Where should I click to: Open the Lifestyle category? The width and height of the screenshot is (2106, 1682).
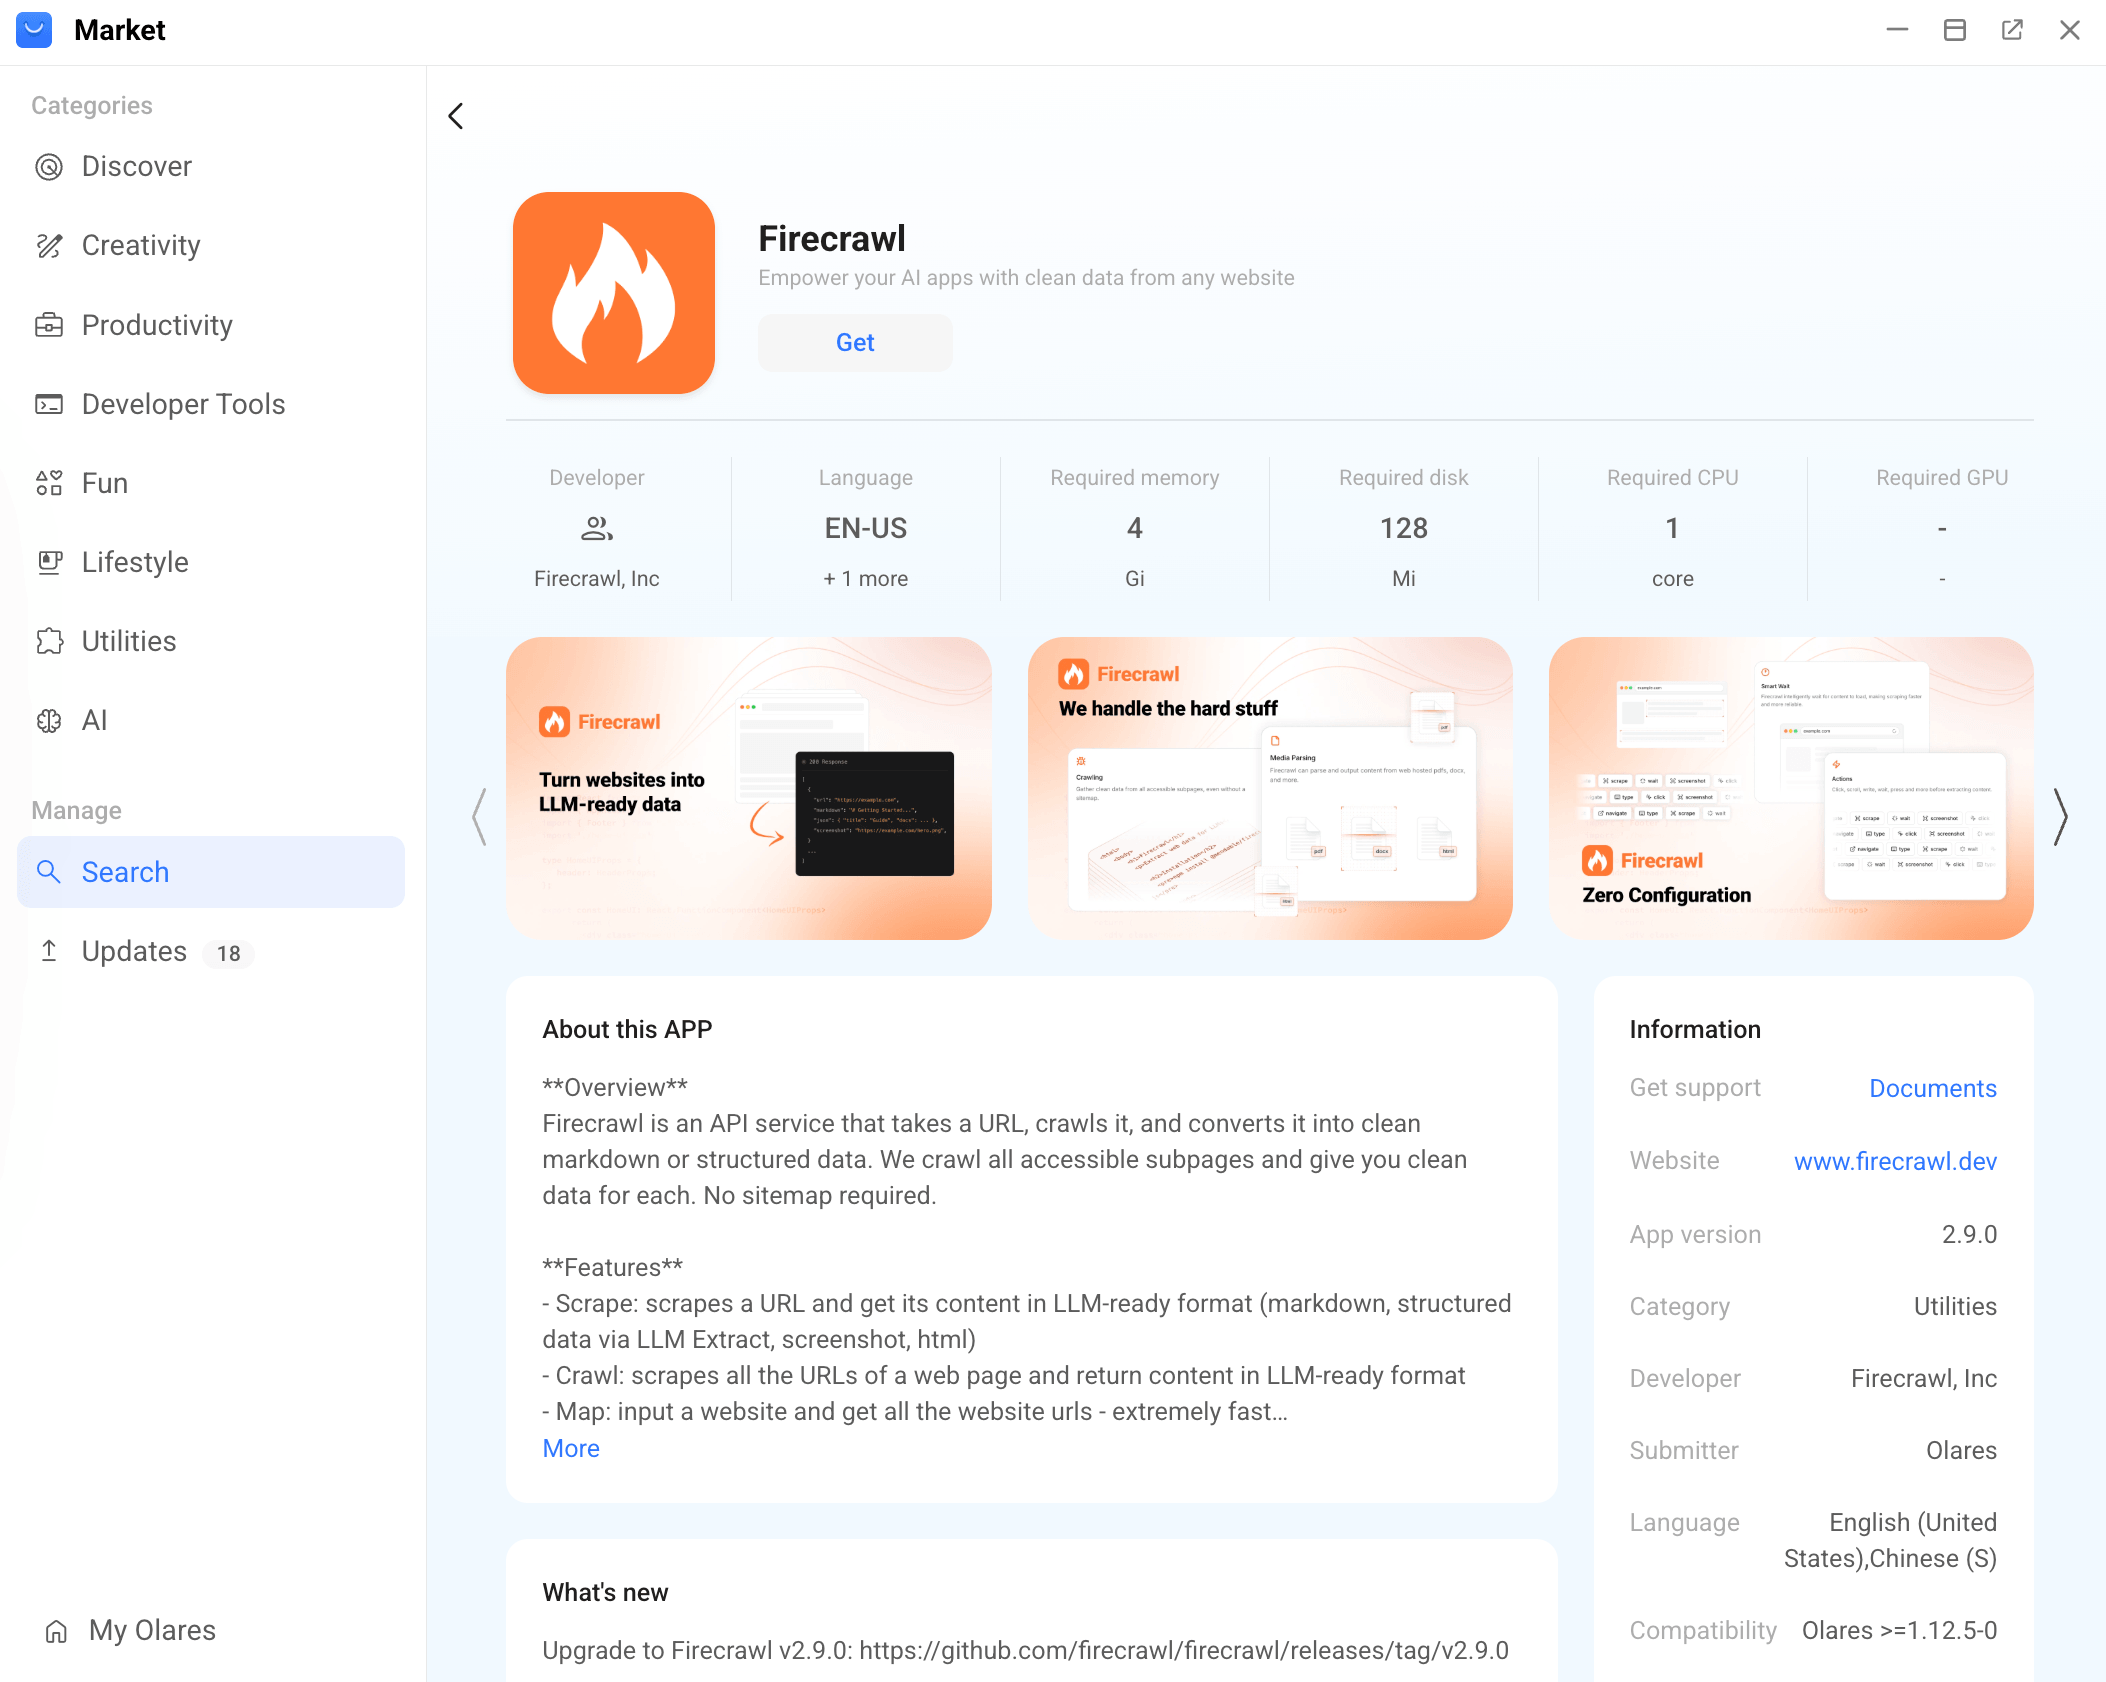211,562
